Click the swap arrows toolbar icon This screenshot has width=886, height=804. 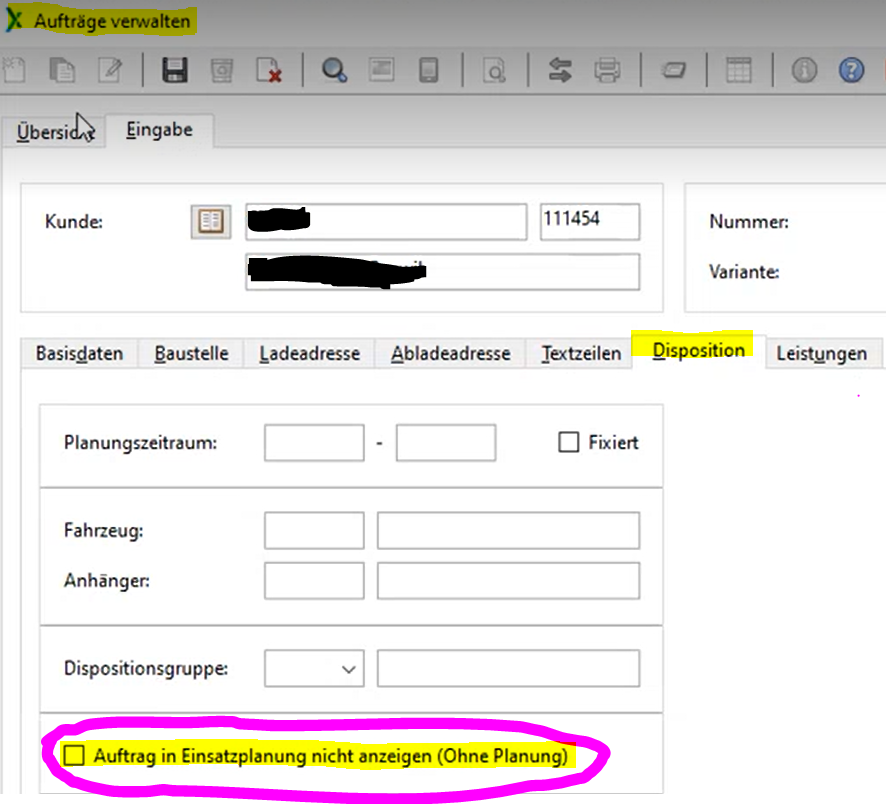pos(560,70)
